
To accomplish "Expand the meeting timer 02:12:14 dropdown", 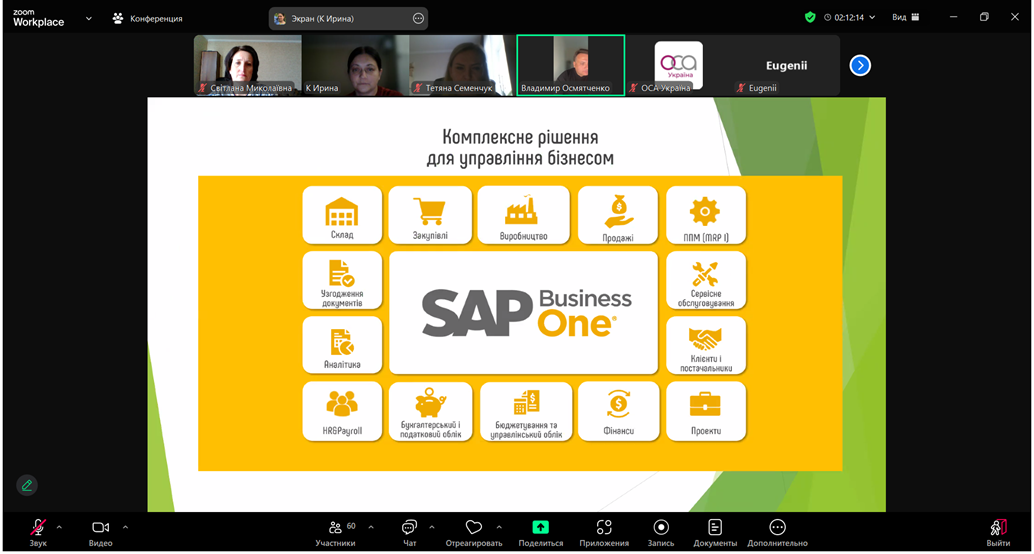I will click(x=850, y=18).
